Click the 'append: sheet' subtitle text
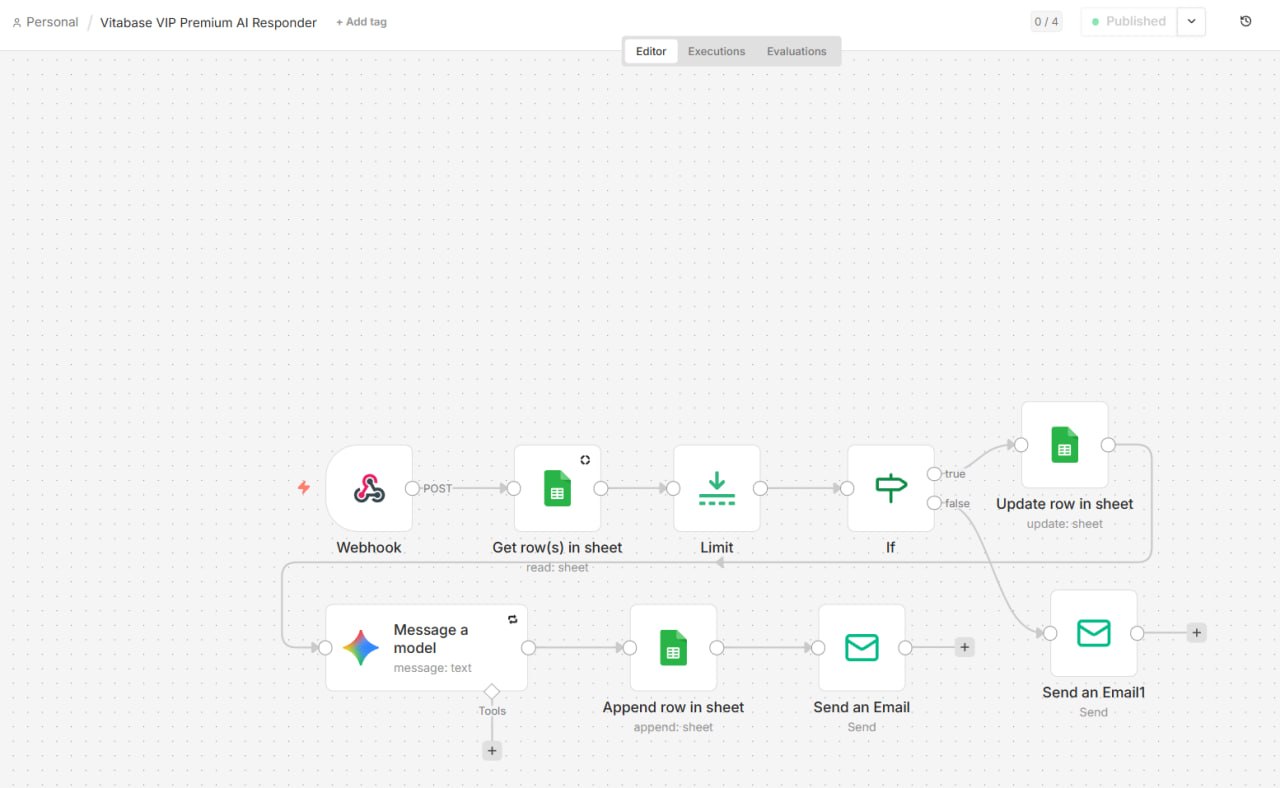Image resolution: width=1280 pixels, height=788 pixels. coord(673,727)
